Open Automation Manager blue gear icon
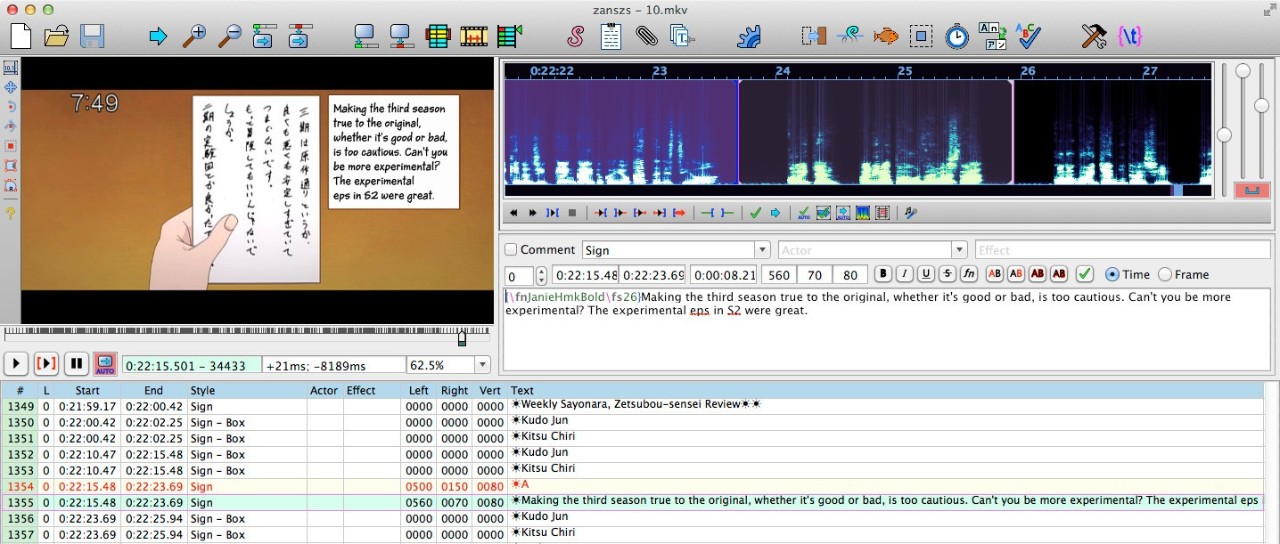 point(749,37)
